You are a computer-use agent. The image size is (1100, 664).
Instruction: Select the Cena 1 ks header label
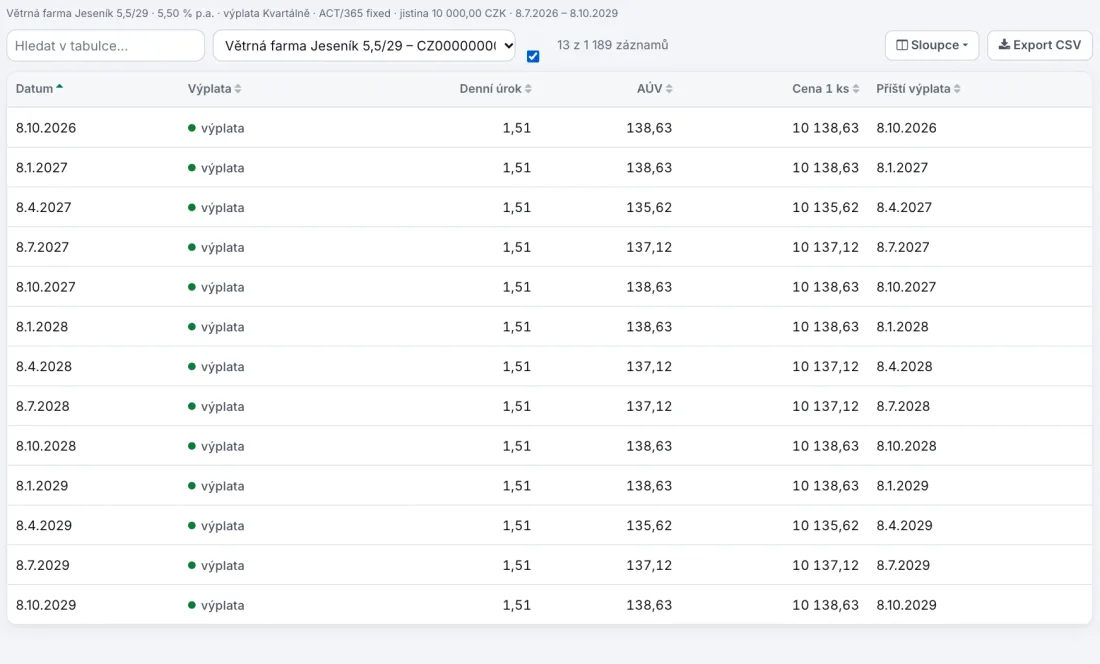tap(821, 89)
